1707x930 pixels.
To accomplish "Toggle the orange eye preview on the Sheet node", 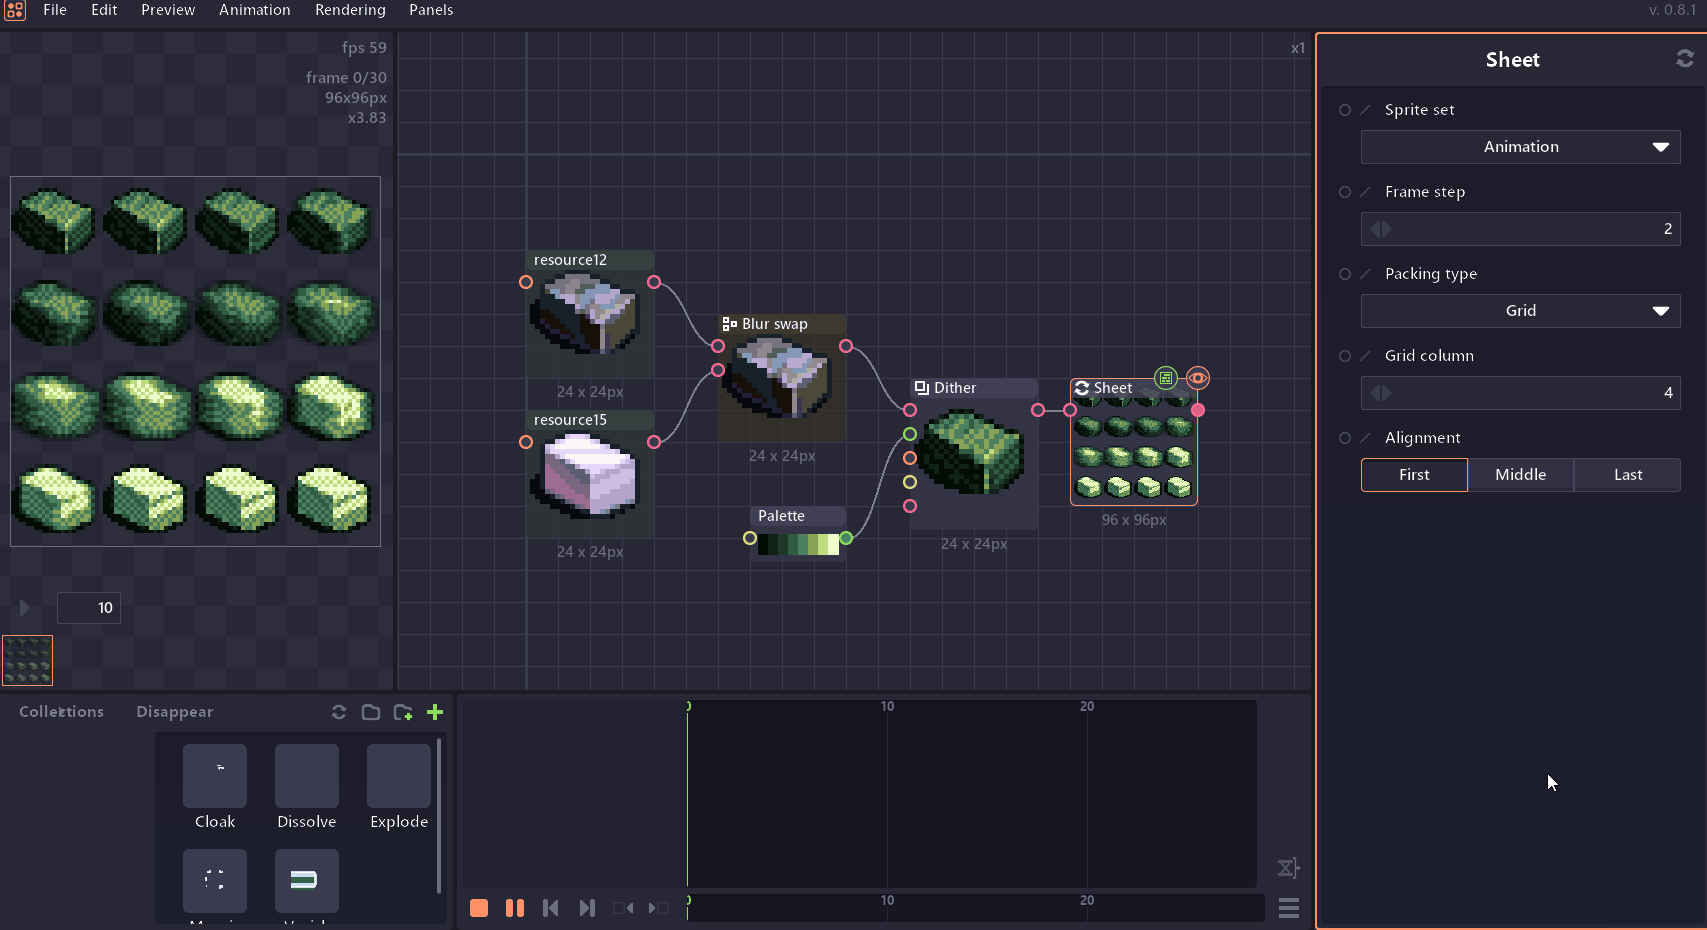I will pyautogui.click(x=1198, y=378).
